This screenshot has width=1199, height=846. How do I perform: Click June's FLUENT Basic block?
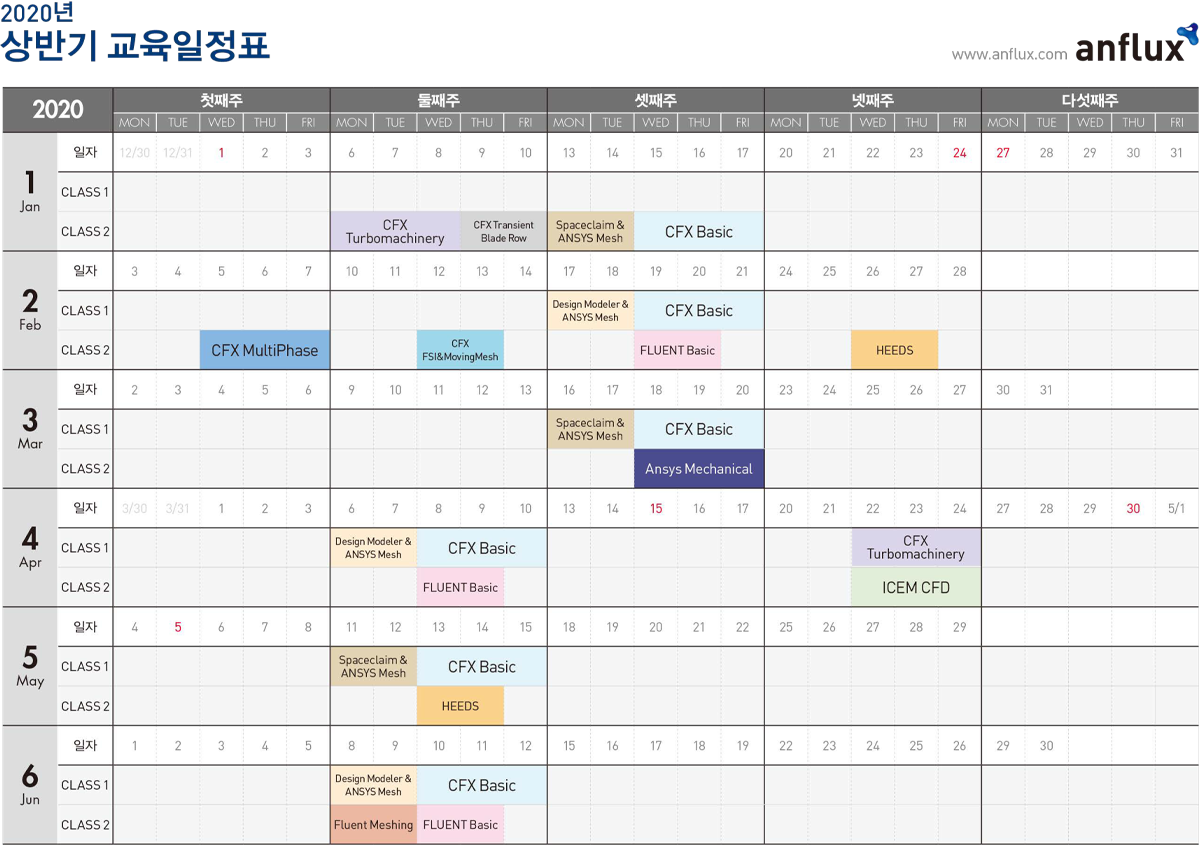click(x=460, y=824)
